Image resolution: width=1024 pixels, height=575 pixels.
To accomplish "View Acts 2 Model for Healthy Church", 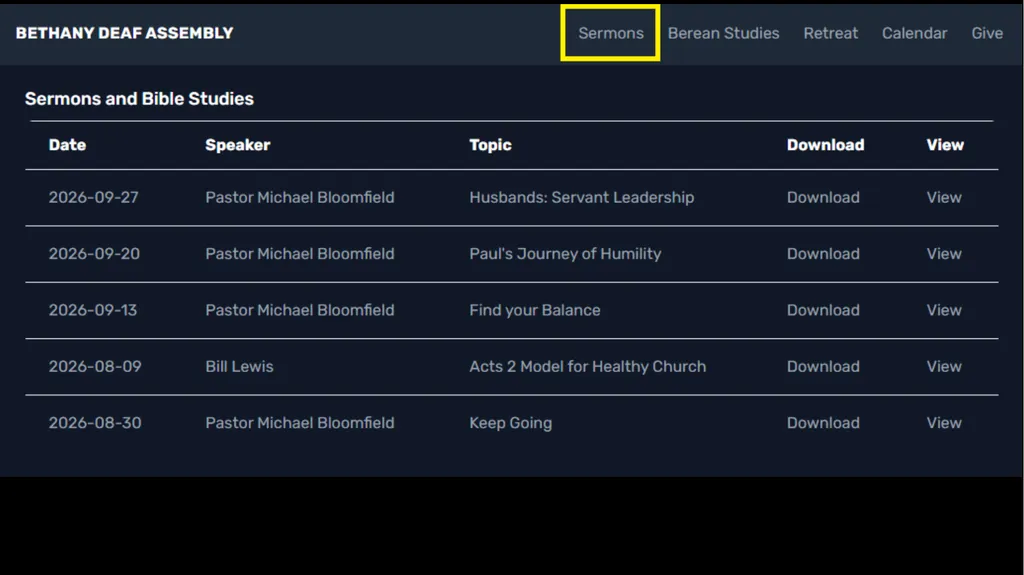I will [x=944, y=367].
